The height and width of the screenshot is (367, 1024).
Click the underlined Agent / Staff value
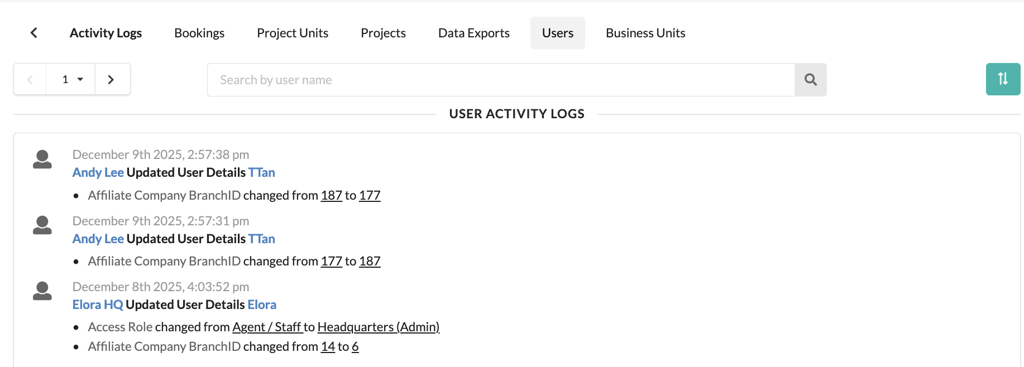coord(267,327)
